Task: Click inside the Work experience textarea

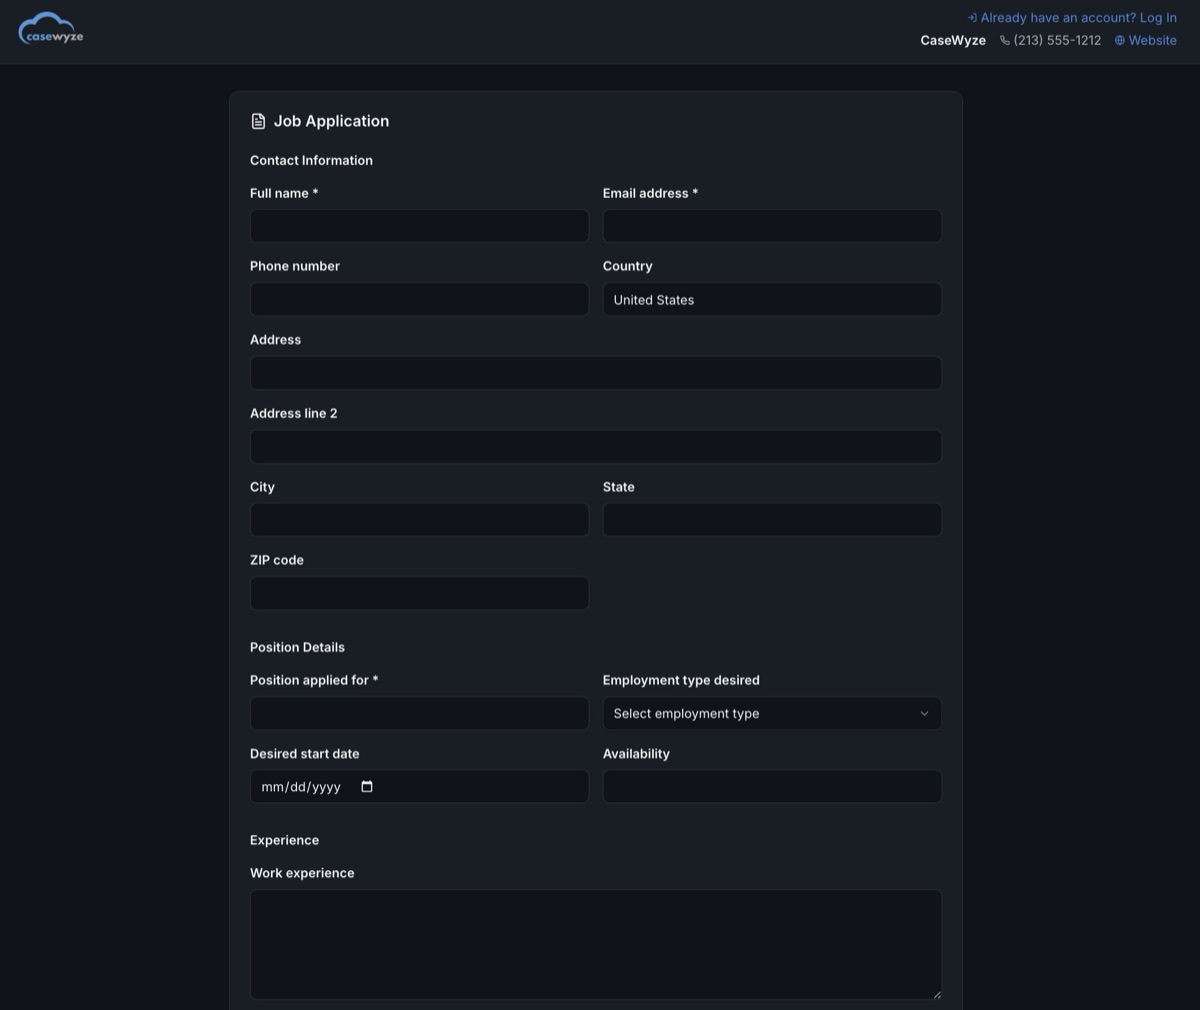Action: click(596, 945)
